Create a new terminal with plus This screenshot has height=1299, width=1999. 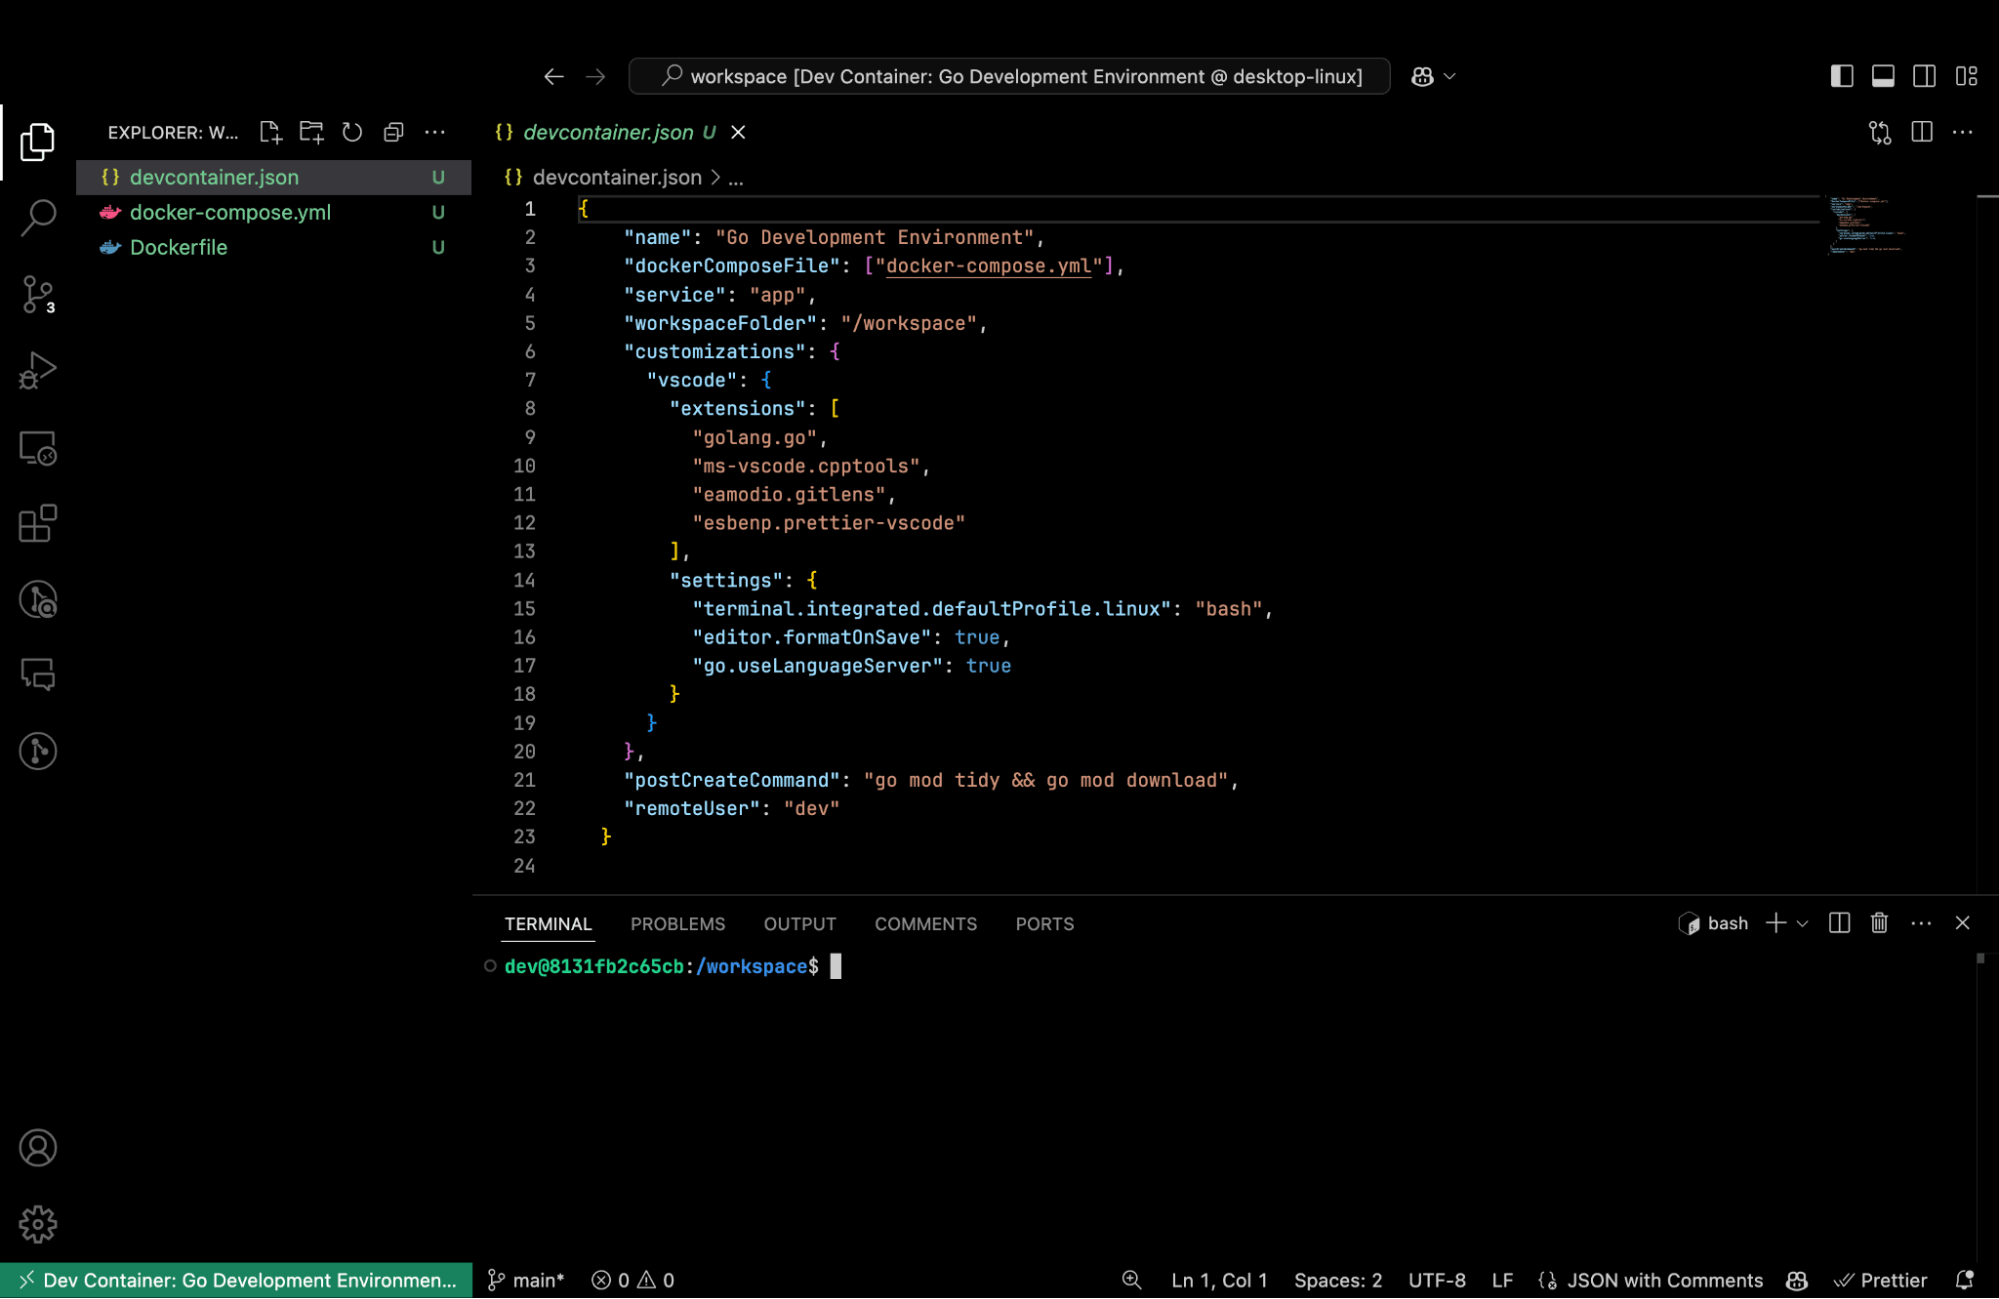point(1776,923)
